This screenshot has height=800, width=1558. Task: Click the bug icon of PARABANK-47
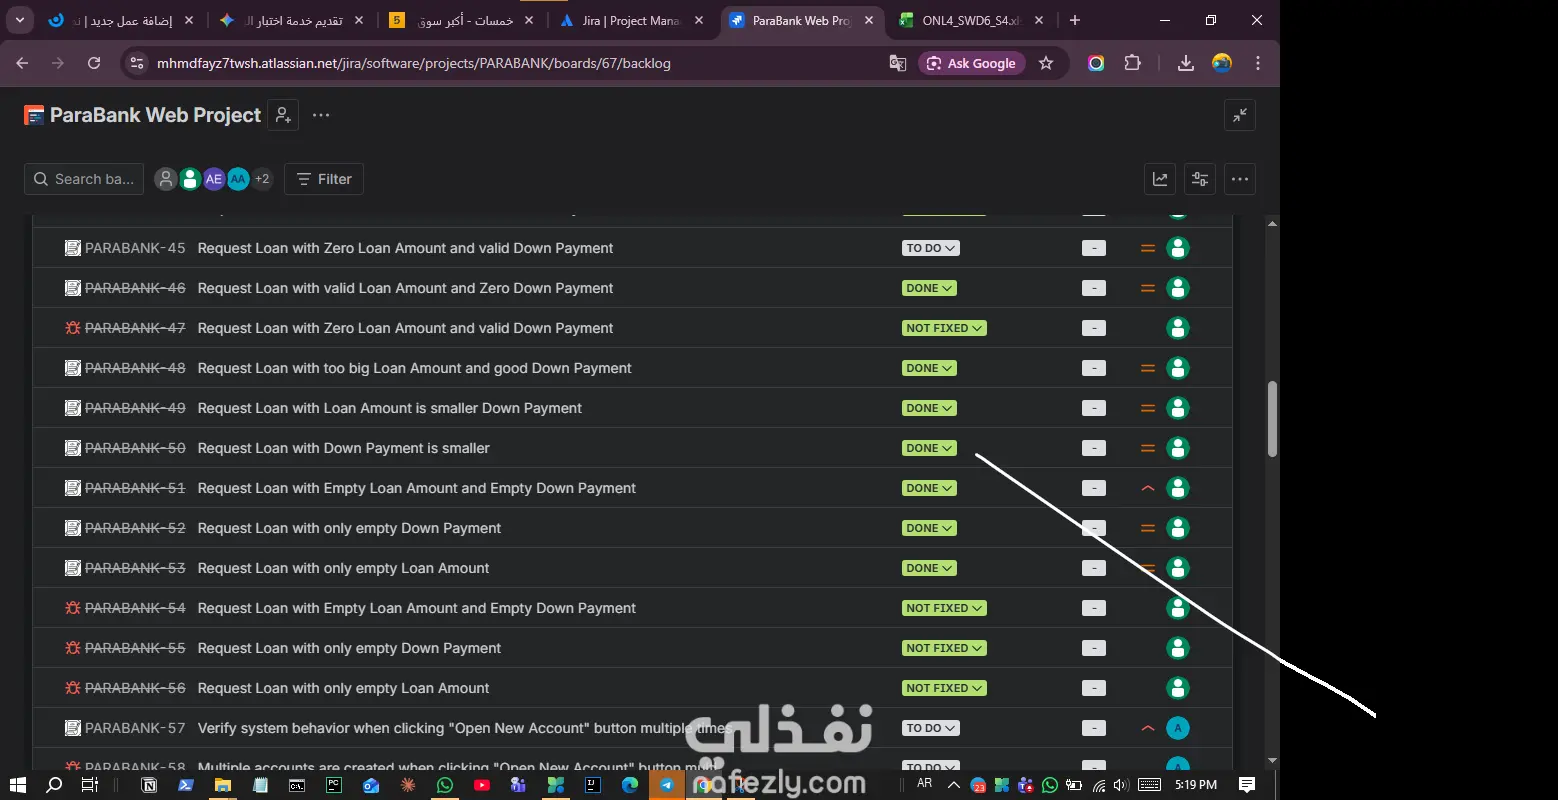pyautogui.click(x=73, y=328)
